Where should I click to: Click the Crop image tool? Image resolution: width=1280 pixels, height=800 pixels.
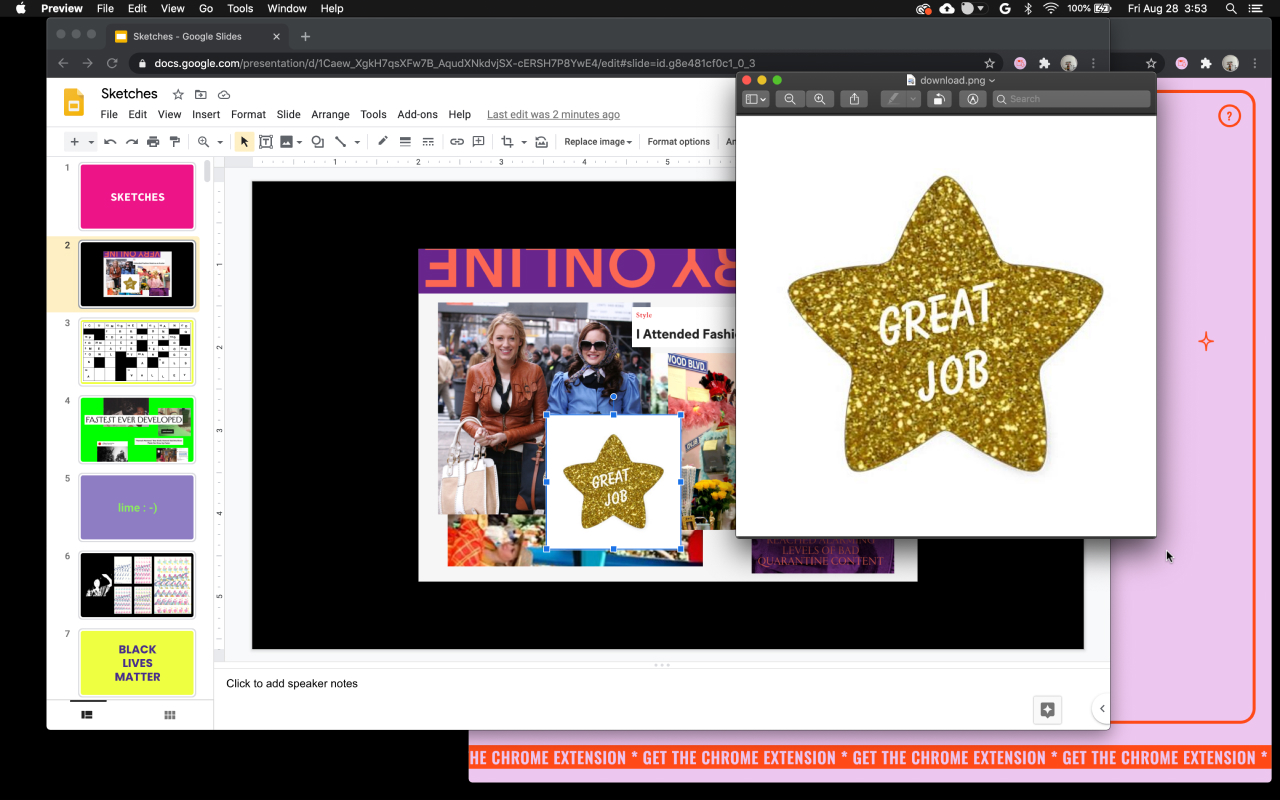tap(507, 142)
